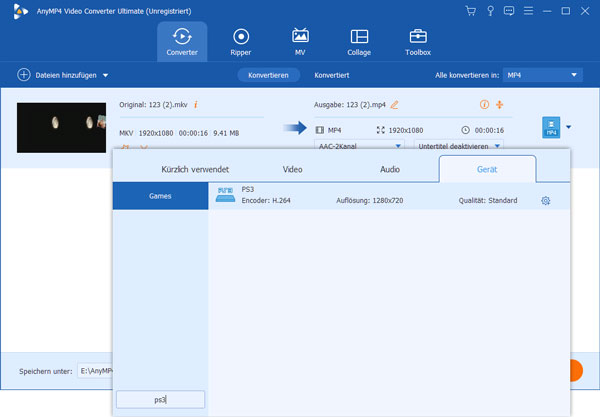
Task: Open Untertitel deaktivieren dropdown
Action: coord(459,145)
